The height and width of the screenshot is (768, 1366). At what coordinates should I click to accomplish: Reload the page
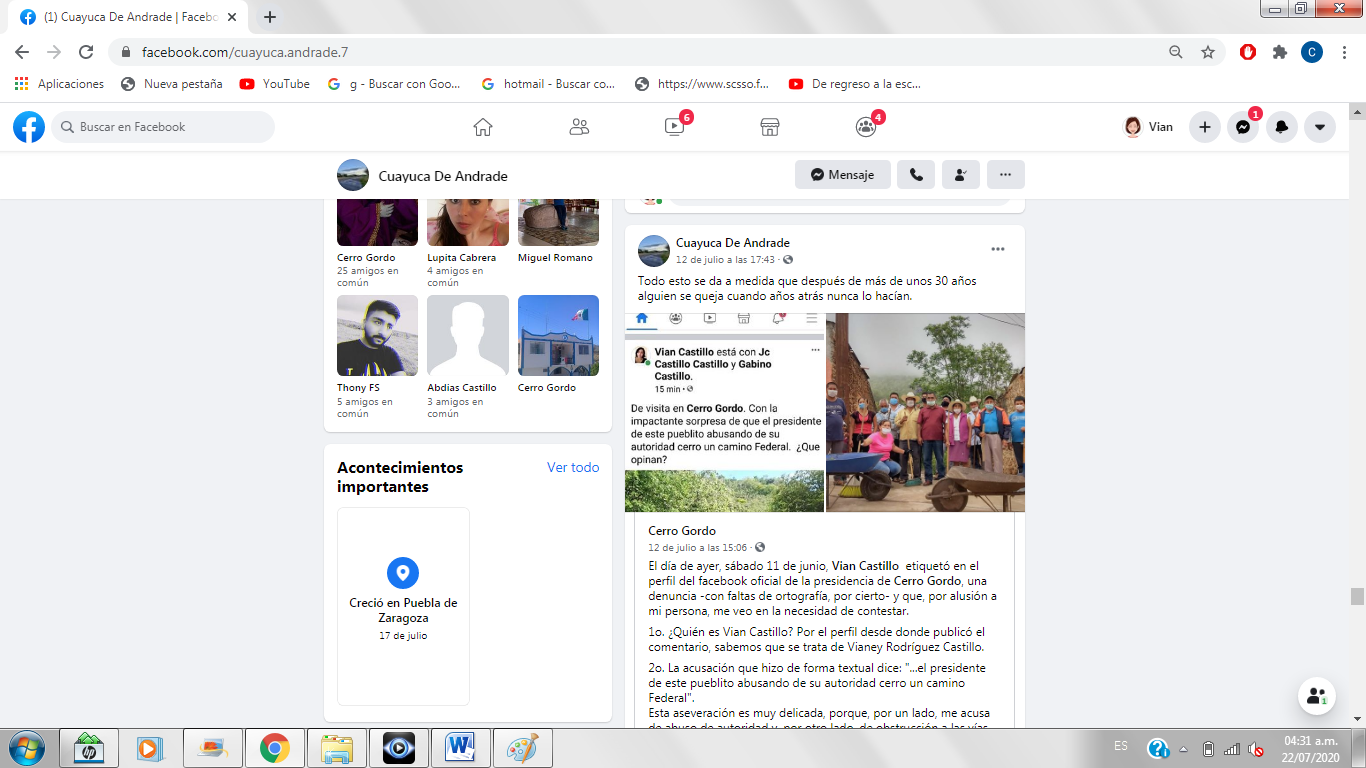(x=87, y=52)
